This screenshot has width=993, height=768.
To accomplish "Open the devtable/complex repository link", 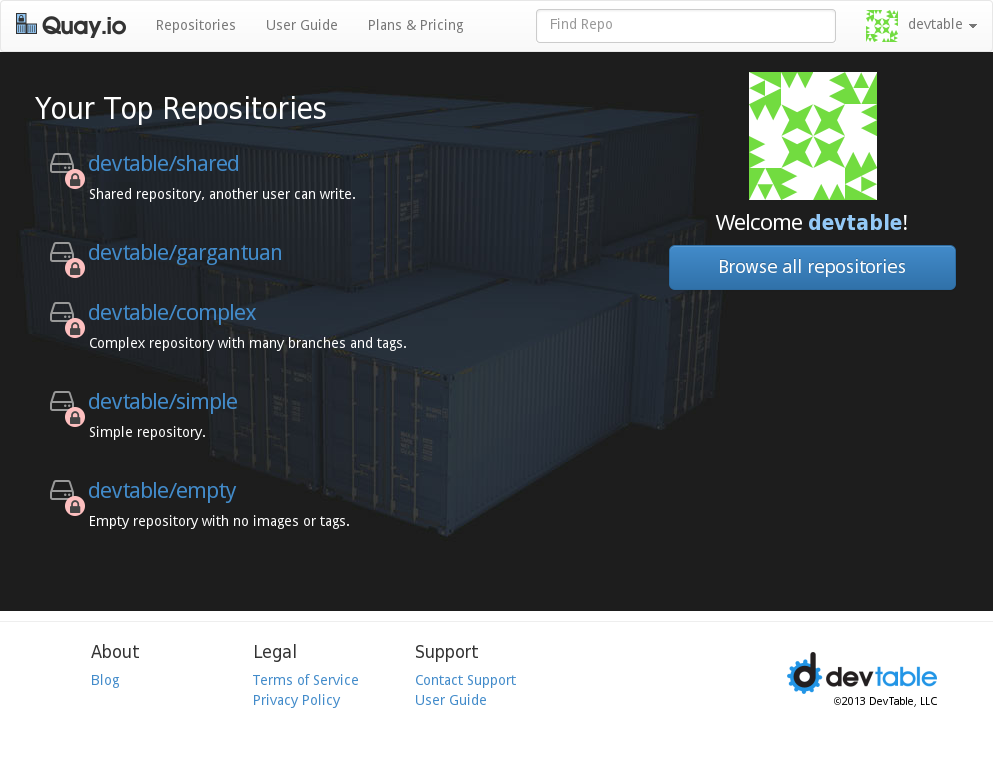I will click(x=172, y=313).
